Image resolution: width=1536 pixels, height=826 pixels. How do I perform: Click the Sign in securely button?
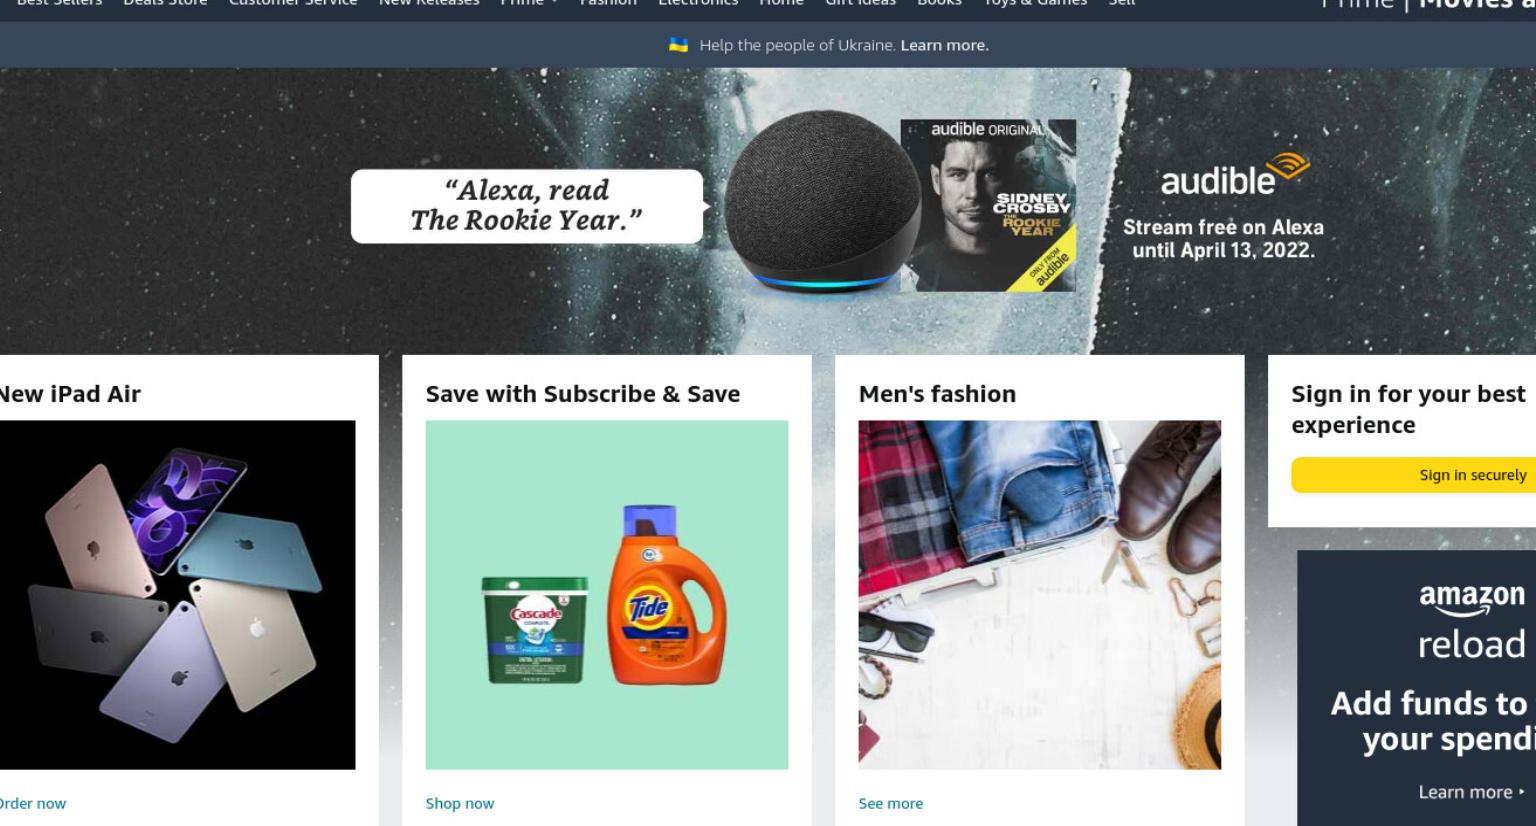(1414, 475)
